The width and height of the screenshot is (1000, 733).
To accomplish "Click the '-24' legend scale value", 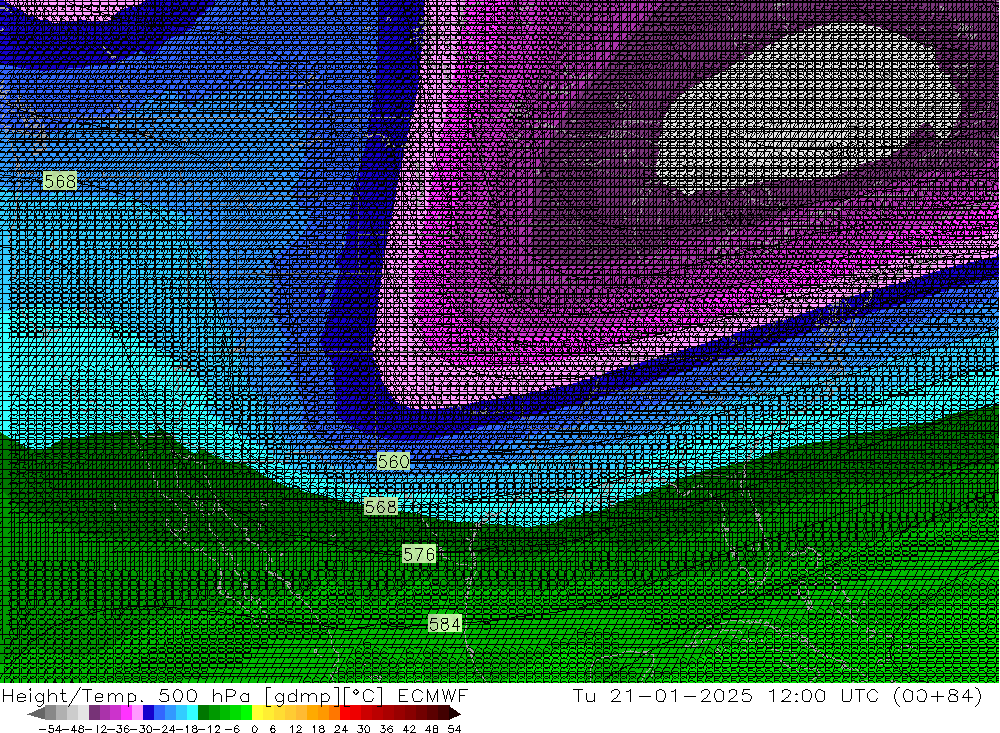I will point(165,729).
